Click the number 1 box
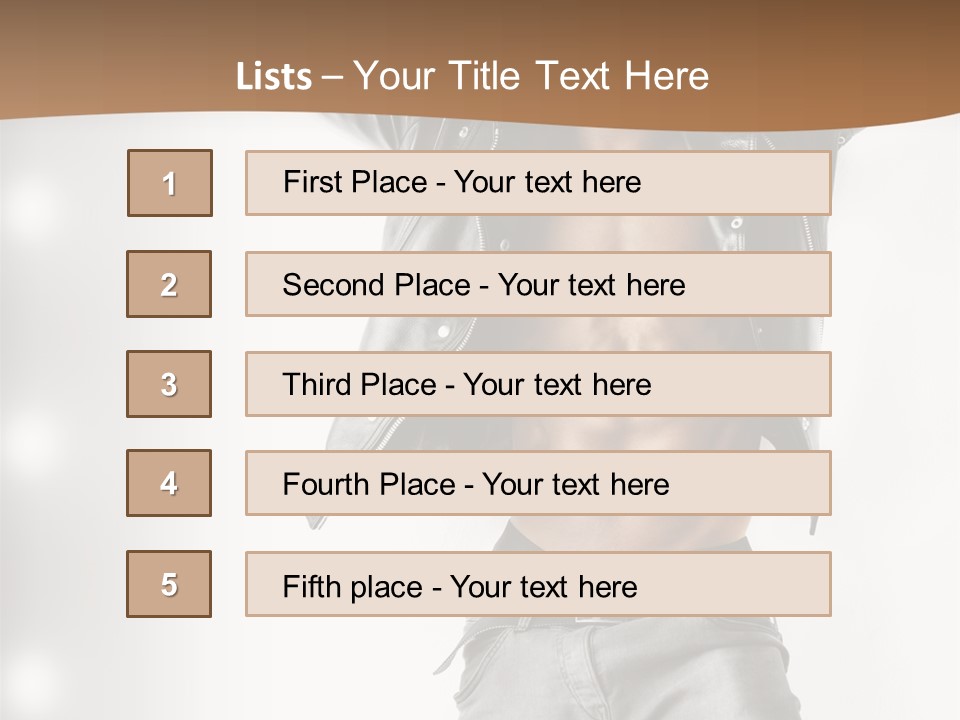This screenshot has width=960, height=720. tap(170, 183)
